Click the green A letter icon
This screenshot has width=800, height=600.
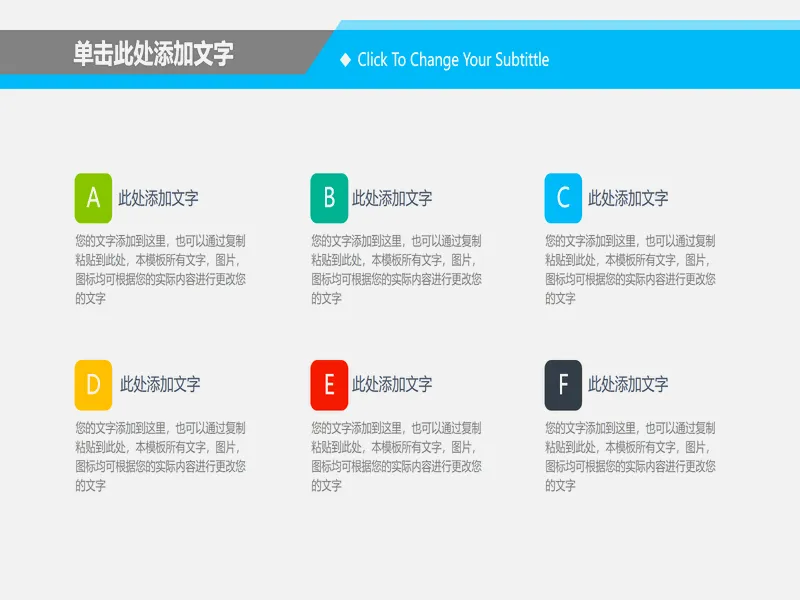tap(93, 198)
